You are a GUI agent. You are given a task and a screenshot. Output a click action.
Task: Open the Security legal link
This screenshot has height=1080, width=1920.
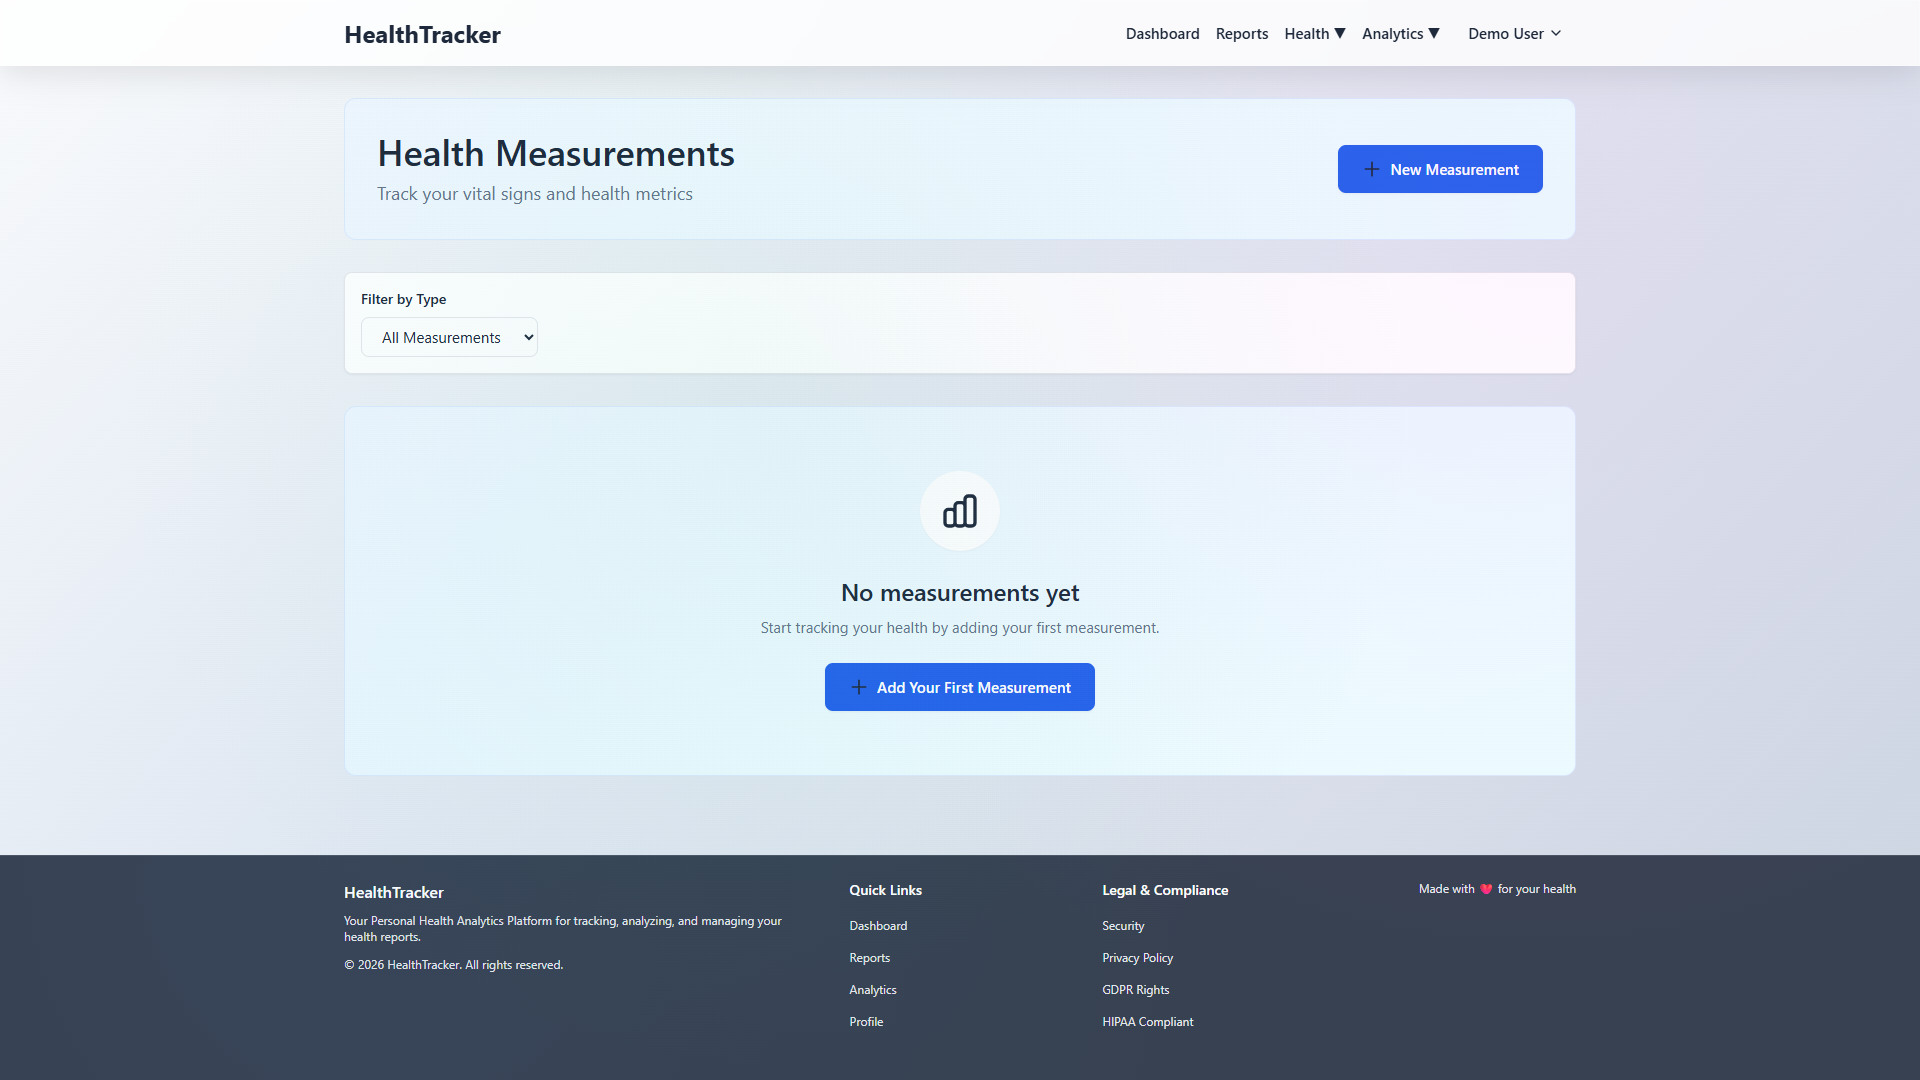coord(1122,926)
